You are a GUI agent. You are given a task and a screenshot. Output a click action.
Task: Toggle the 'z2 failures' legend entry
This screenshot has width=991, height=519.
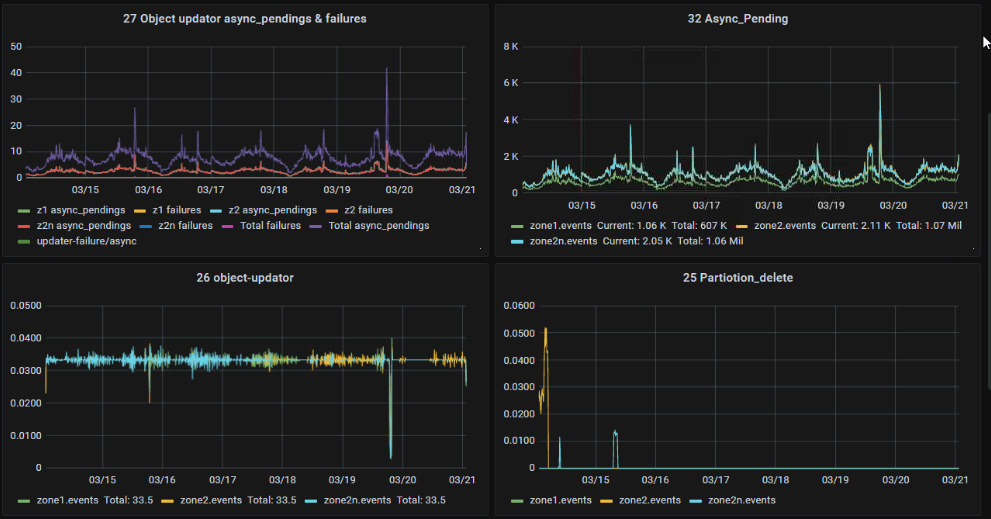click(368, 211)
